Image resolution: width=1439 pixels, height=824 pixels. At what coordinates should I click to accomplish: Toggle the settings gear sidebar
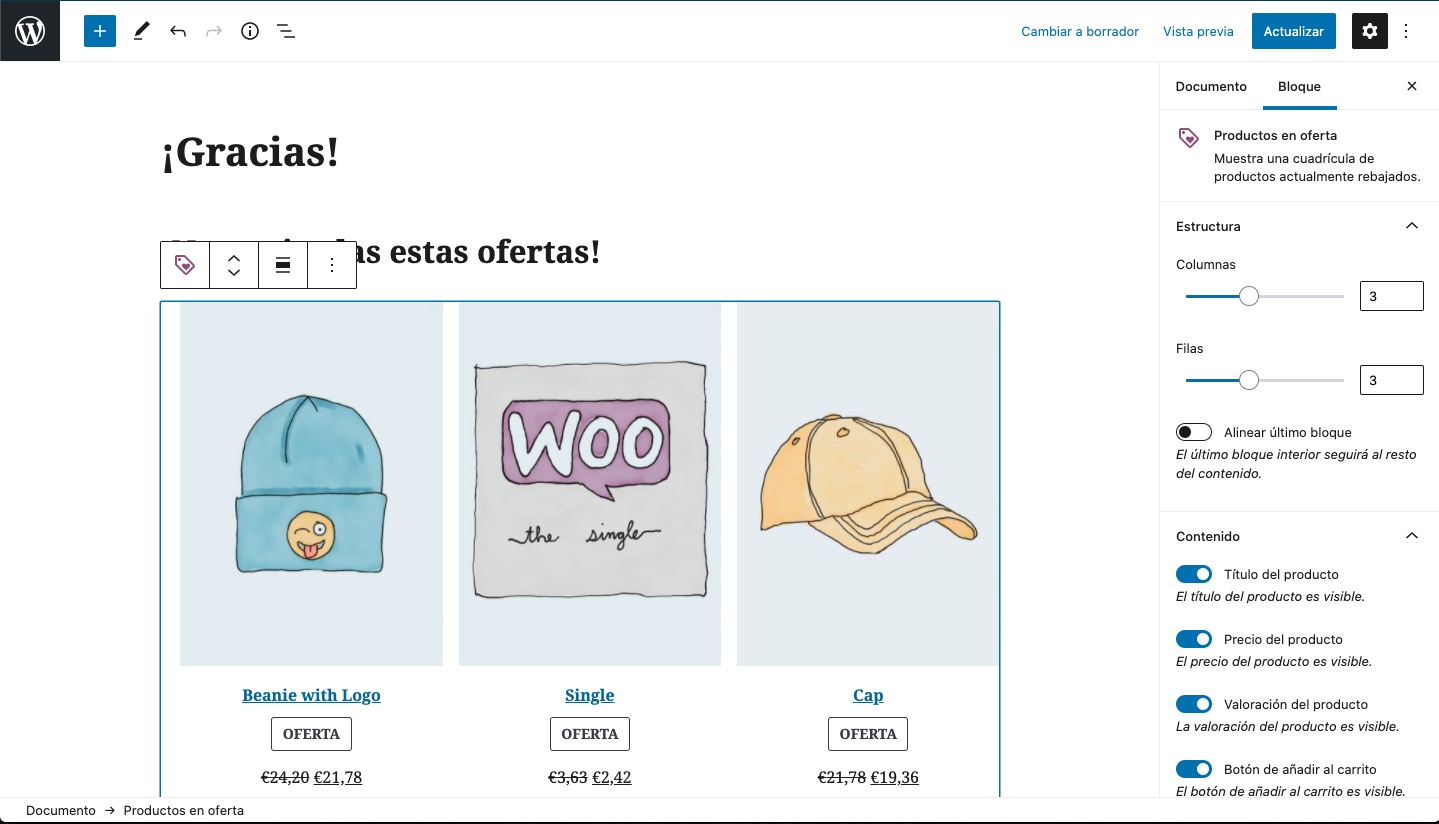click(1370, 31)
